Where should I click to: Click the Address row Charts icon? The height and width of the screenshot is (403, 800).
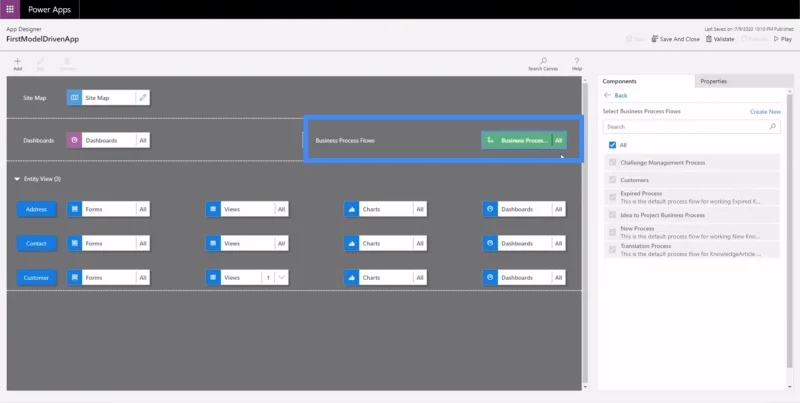coord(352,209)
